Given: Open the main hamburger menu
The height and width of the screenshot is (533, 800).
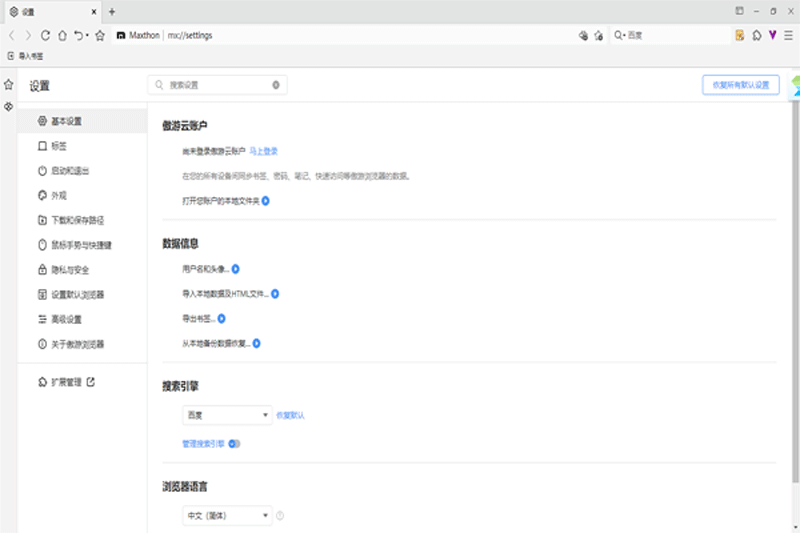Looking at the screenshot, I should pyautogui.click(x=788, y=35).
